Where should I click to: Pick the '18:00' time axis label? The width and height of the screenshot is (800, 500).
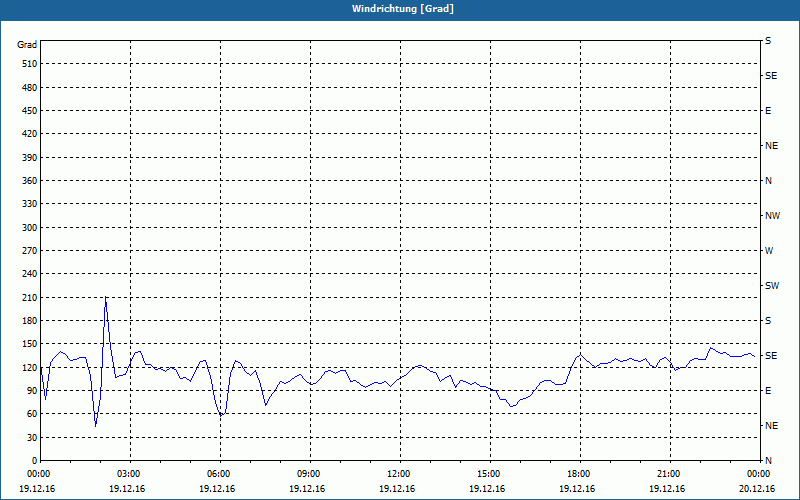pos(578,474)
